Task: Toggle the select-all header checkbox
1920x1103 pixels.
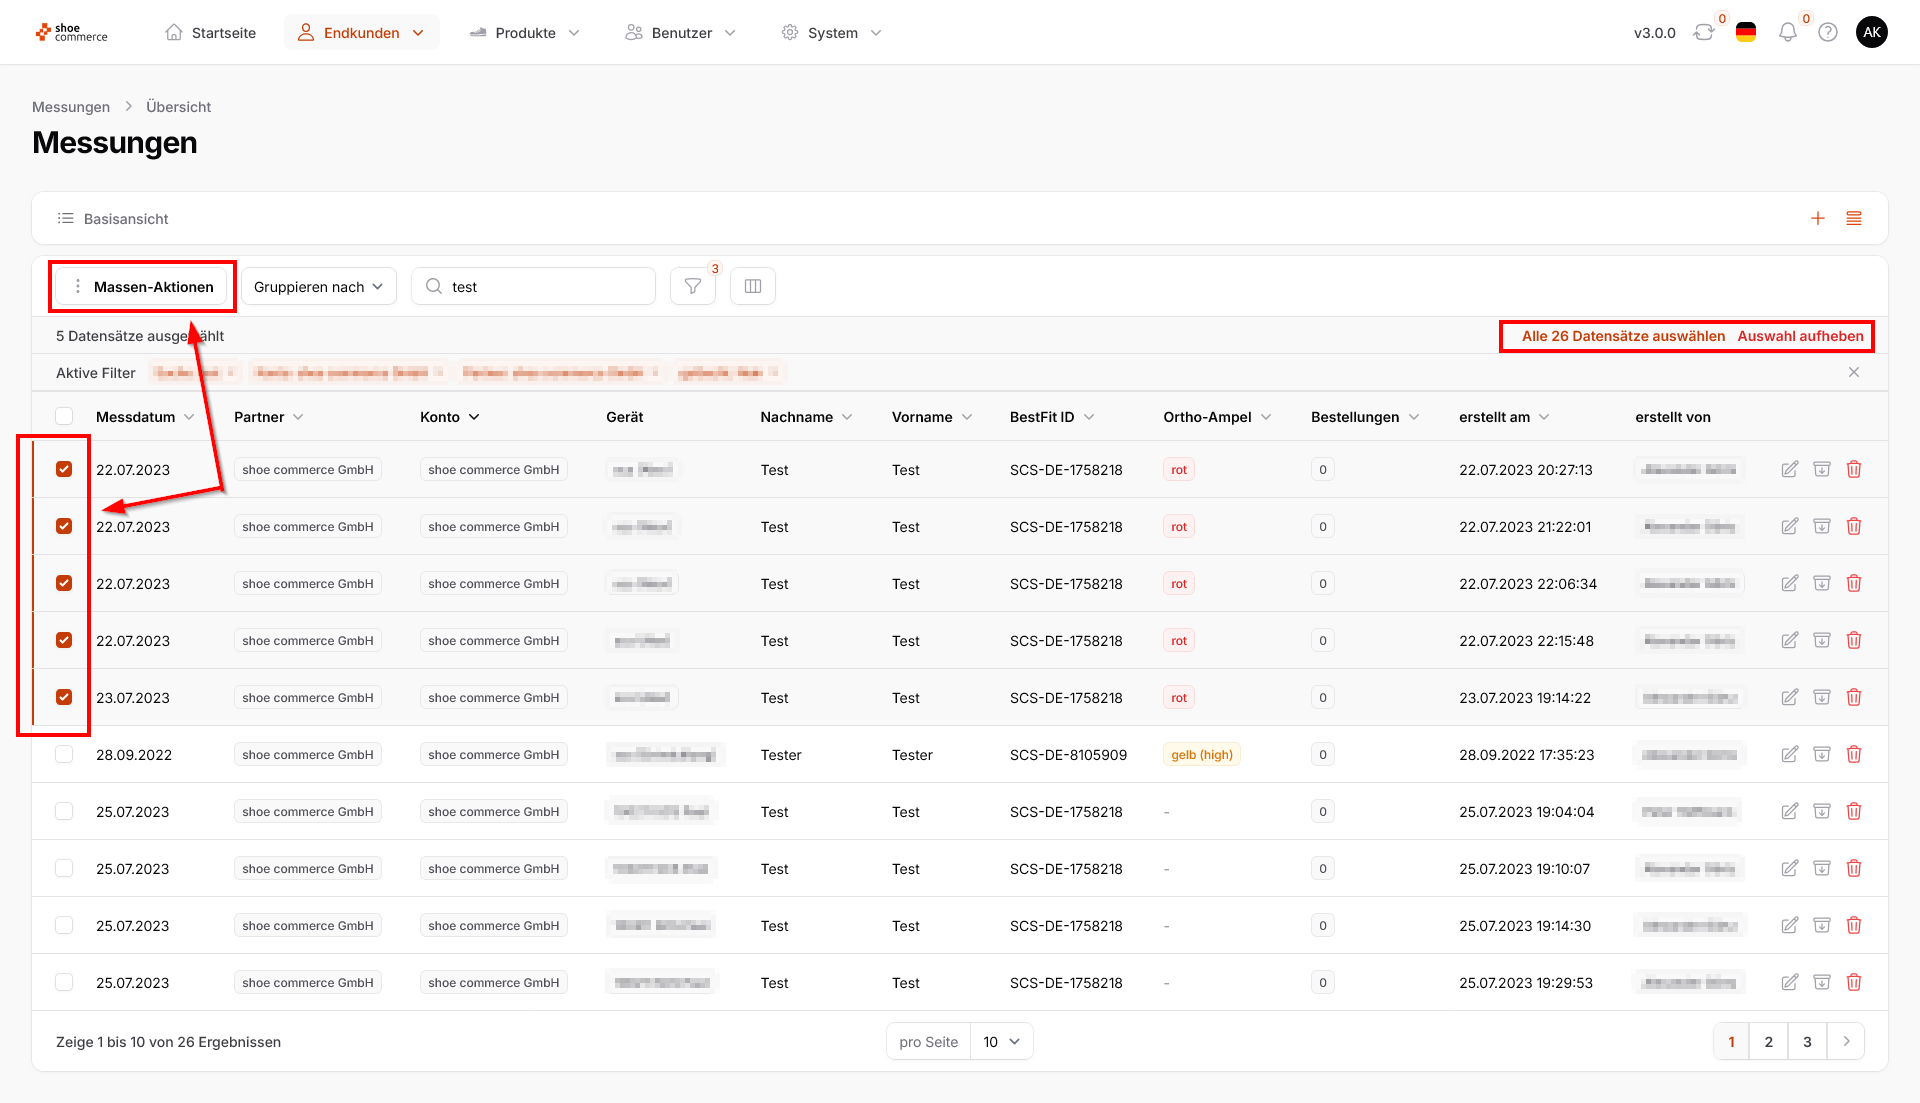Action: 64,417
